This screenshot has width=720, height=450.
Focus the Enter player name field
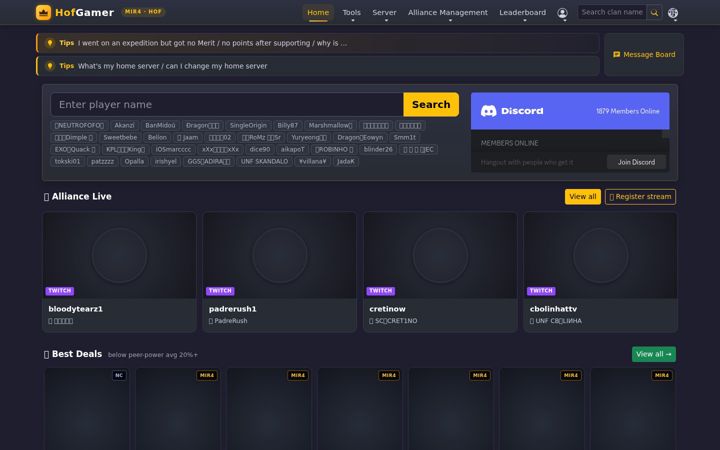point(227,105)
